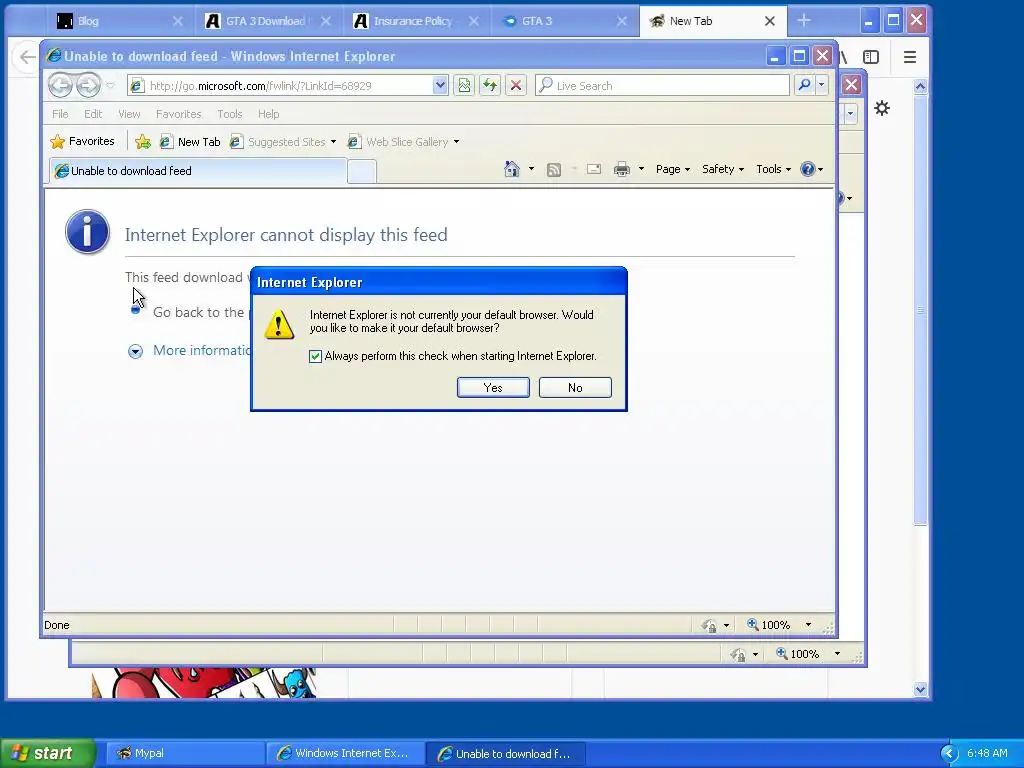Expand the address bar URL dropdown
Image resolution: width=1024 pixels, height=768 pixels.
tap(440, 85)
